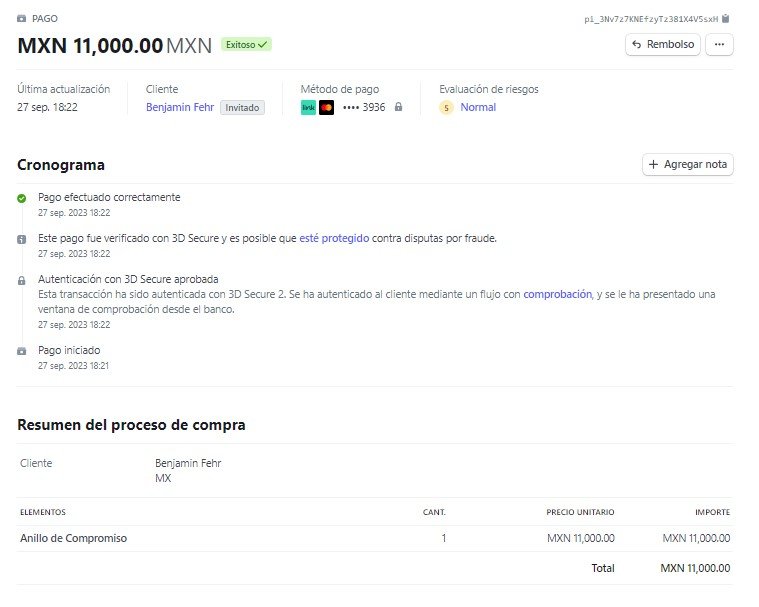Image resolution: width=759 pixels, height=607 pixels.
Task: Follow the 'esté protegido' link
Action: tap(334, 238)
